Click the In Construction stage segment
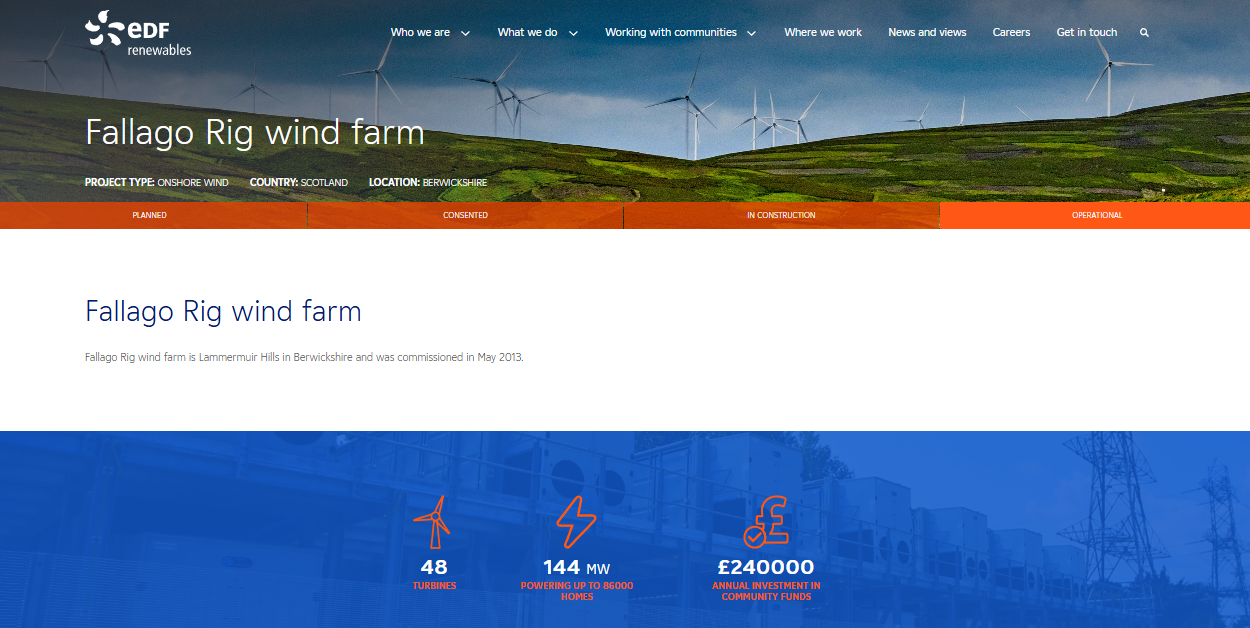The height and width of the screenshot is (628, 1250). 782,214
